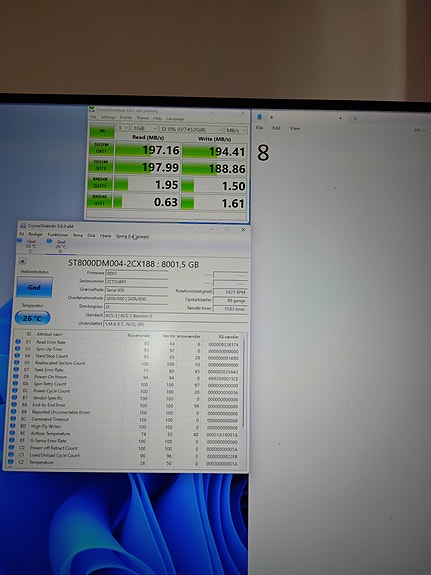The width and height of the screenshot is (431, 575).
Task: Click the status dot for Reallocated Sectors Count
Action: [x=17, y=363]
